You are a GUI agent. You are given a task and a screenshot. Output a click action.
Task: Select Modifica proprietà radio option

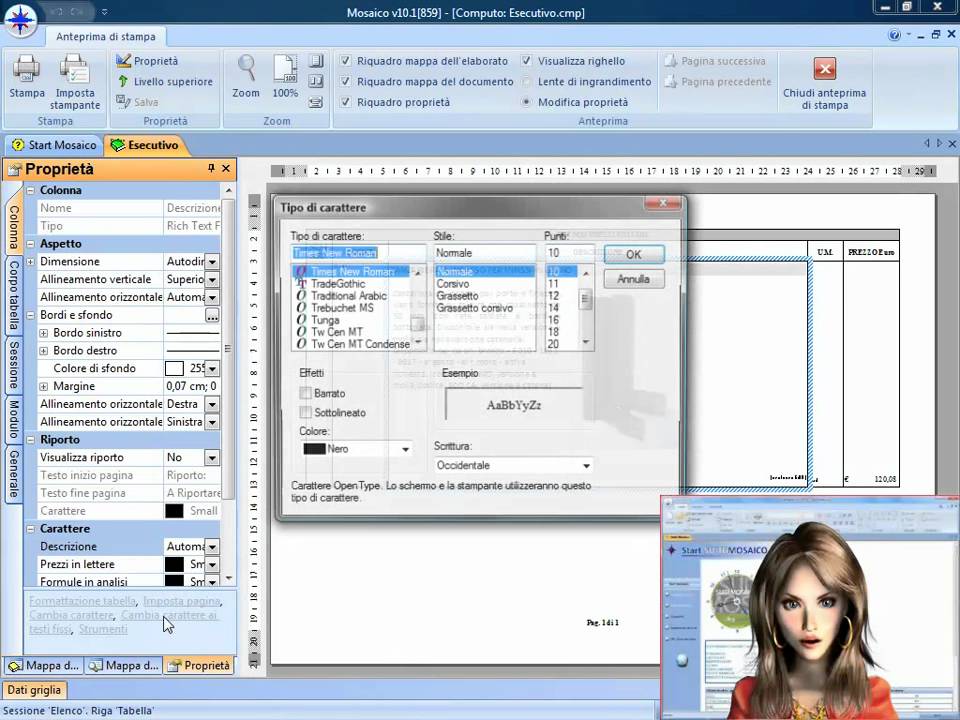click(527, 102)
